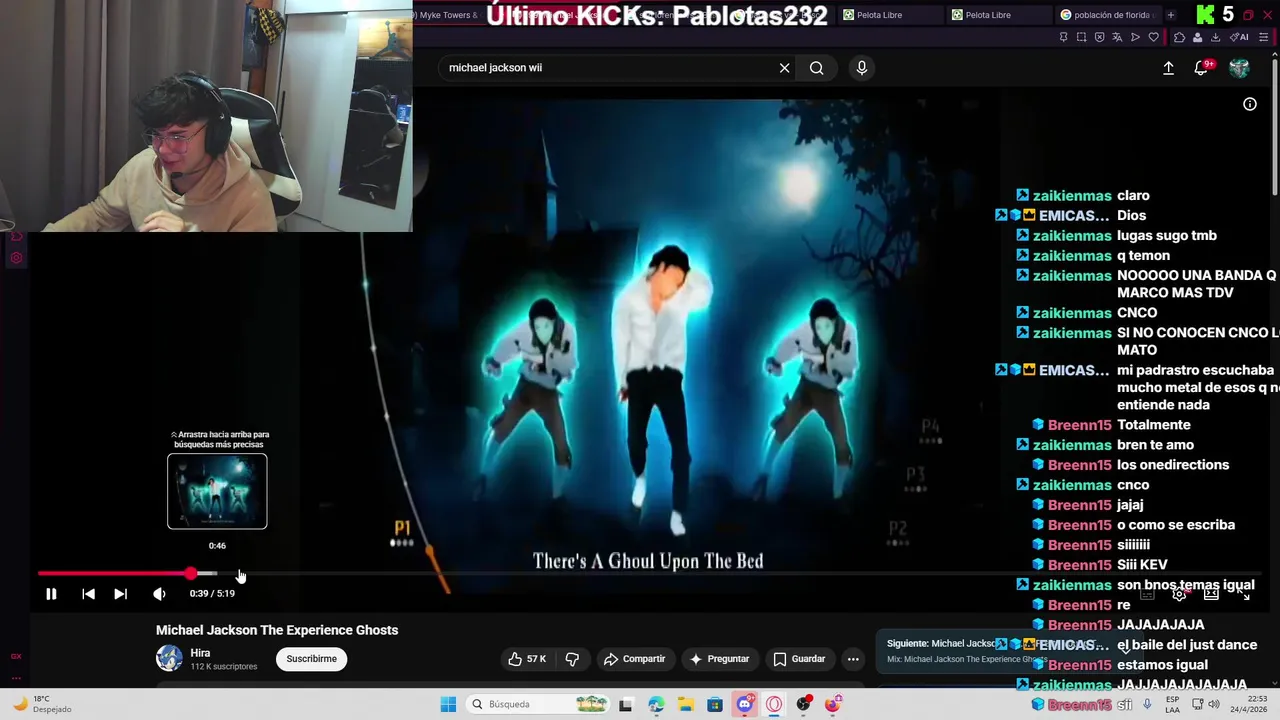Open the YouTube notifications bell

(1202, 68)
